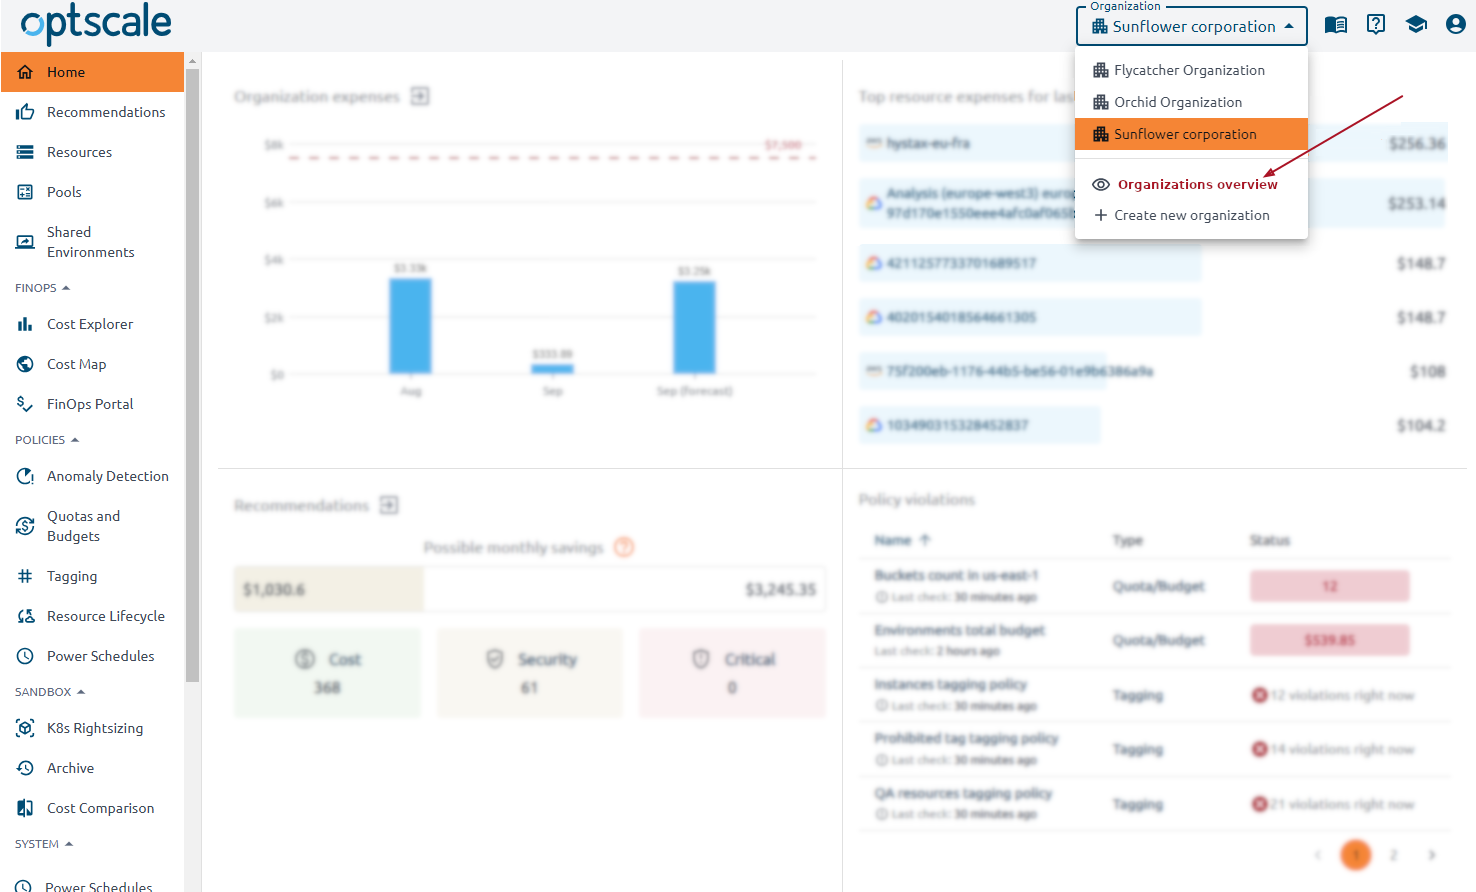1476x892 pixels.
Task: Click the Cost Comparison icon
Action: [25, 808]
